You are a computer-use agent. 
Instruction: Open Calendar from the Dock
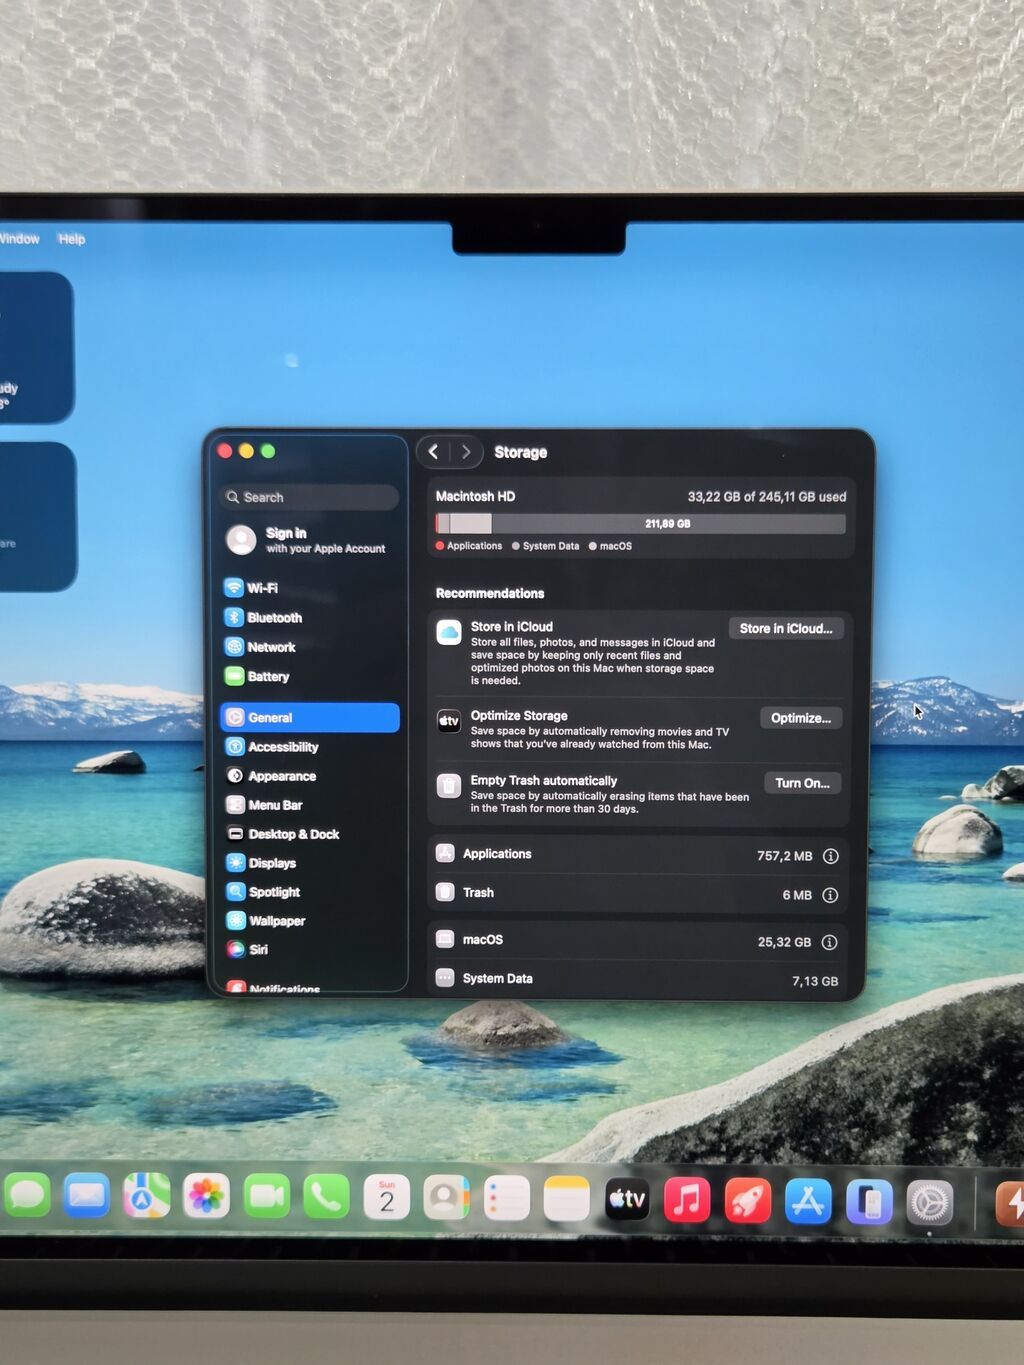tap(387, 1197)
